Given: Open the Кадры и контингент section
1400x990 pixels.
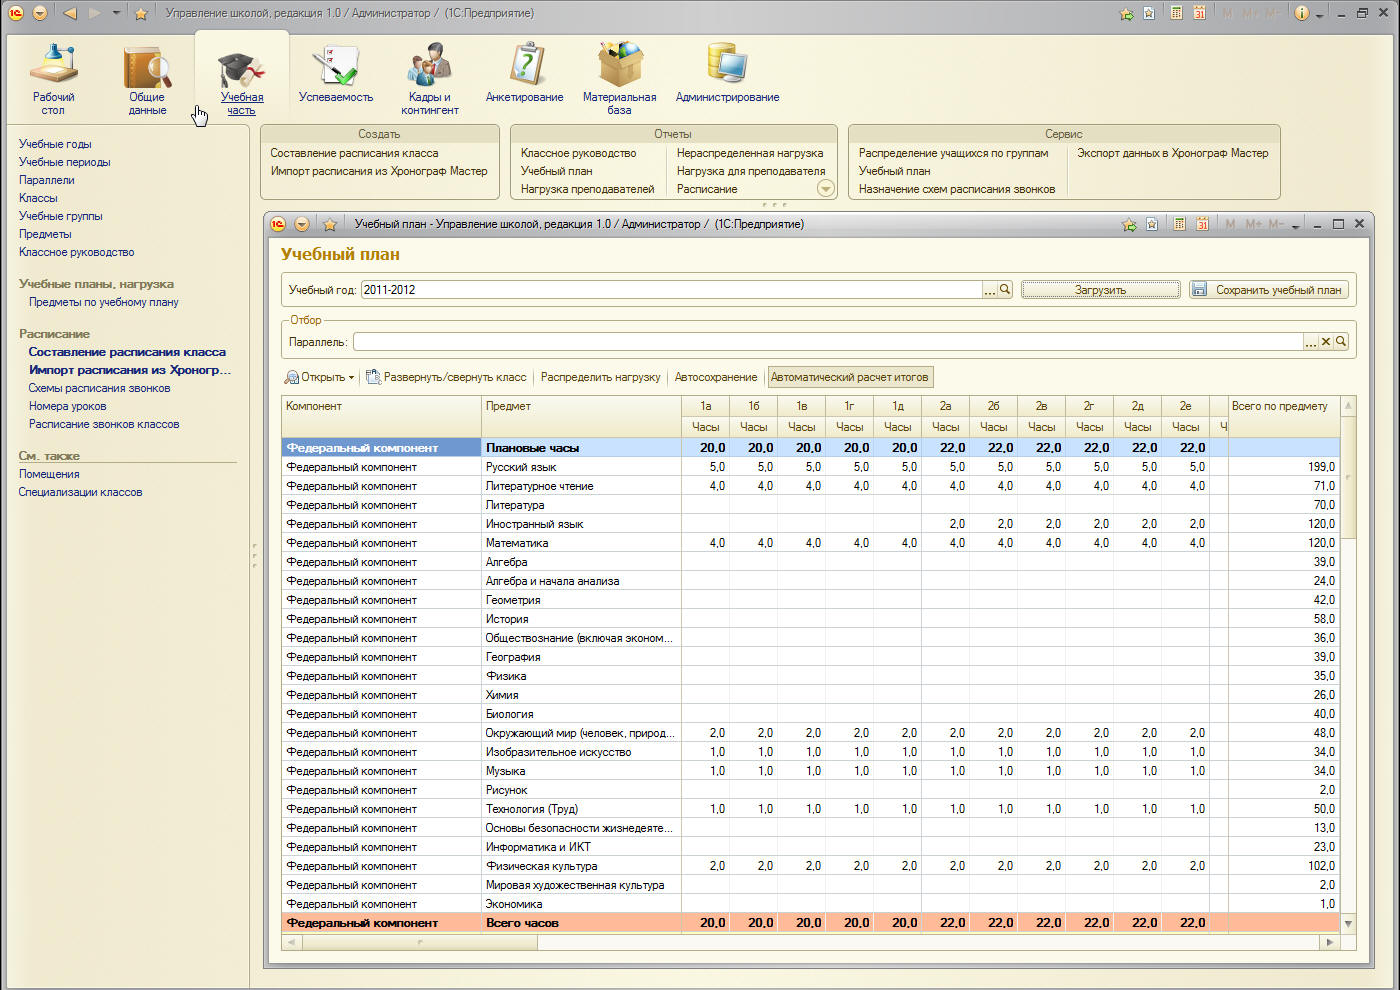Looking at the screenshot, I should coord(430,78).
